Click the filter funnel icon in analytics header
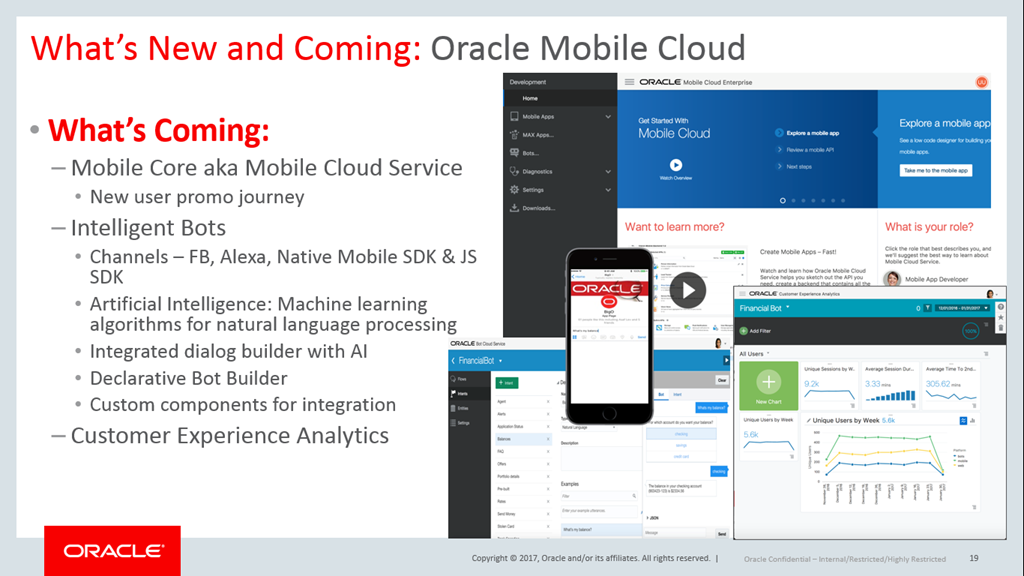 tap(929, 309)
